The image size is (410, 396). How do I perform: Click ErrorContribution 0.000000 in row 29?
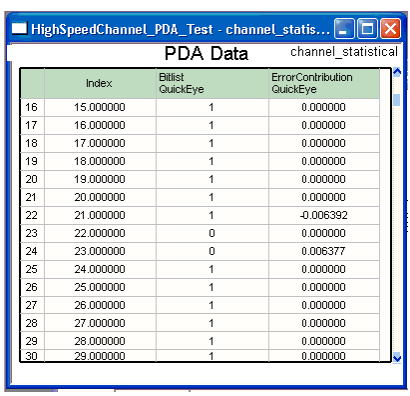[324, 341]
